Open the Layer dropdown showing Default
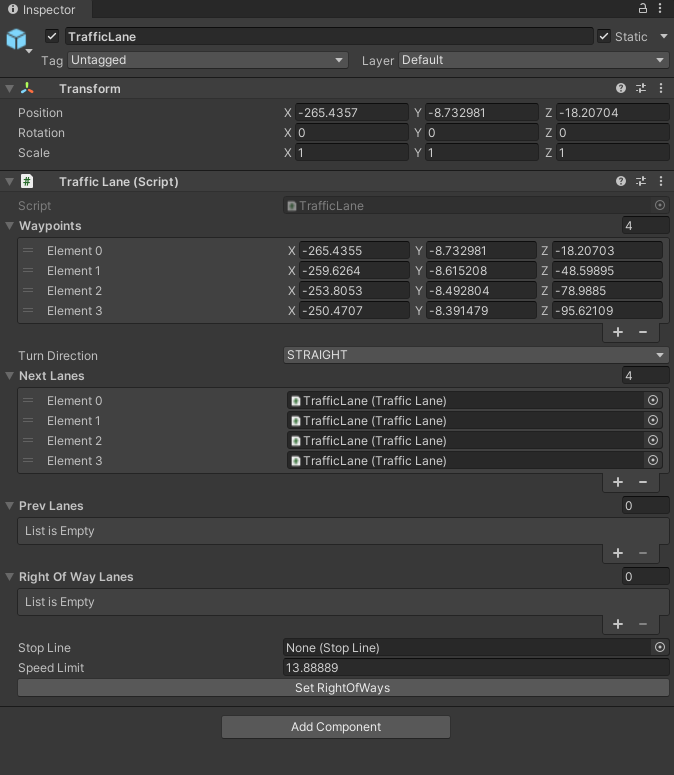This screenshot has width=674, height=775. (533, 60)
